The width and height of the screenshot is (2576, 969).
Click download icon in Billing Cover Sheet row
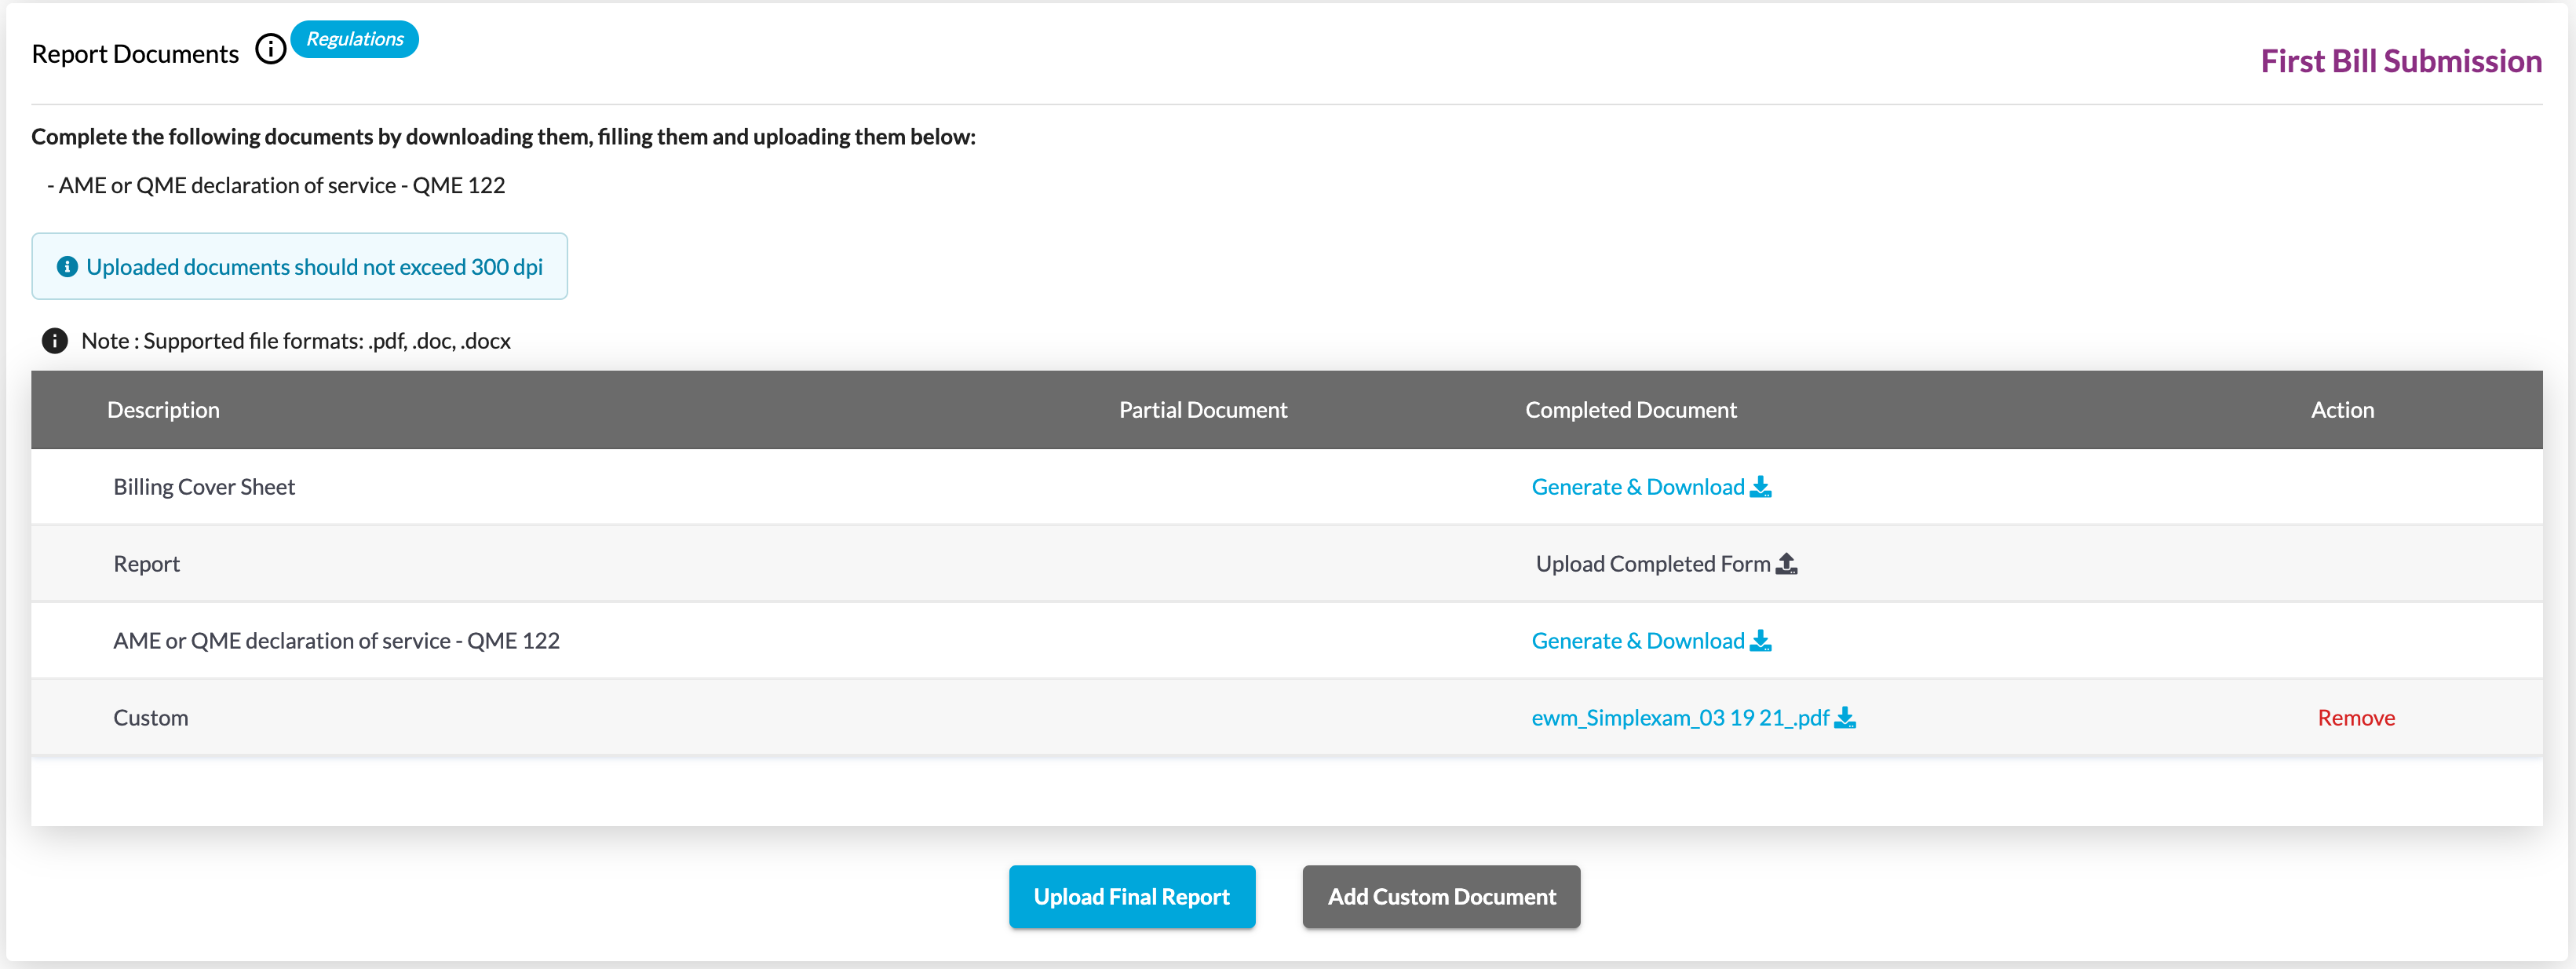[1760, 487]
